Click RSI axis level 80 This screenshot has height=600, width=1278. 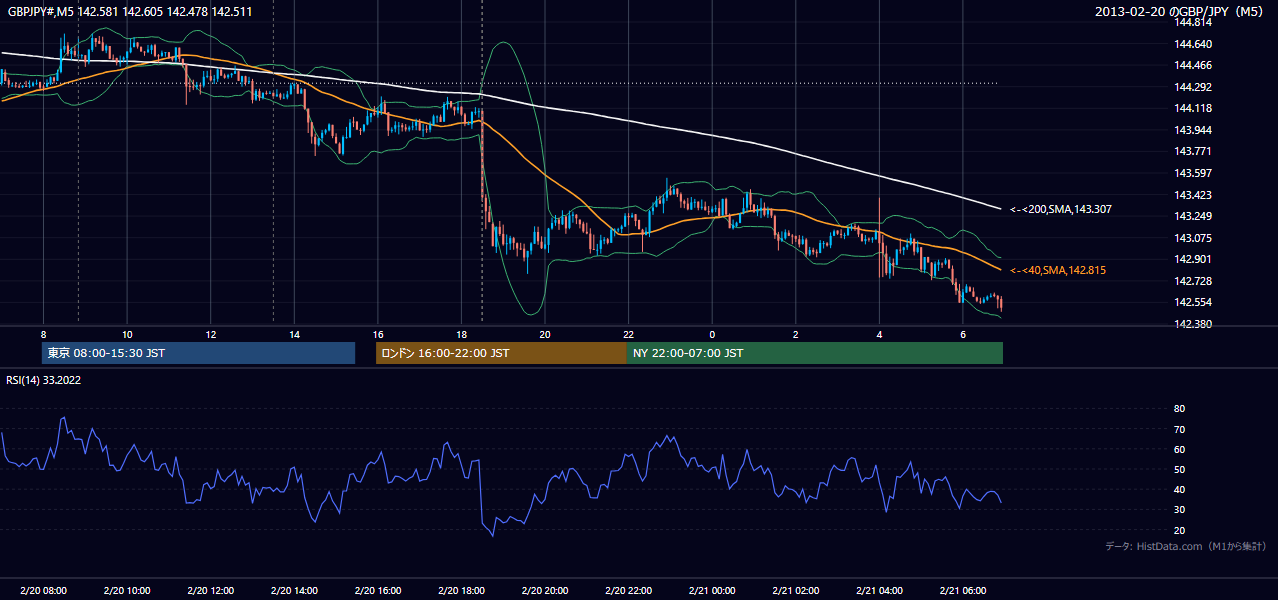point(1179,409)
